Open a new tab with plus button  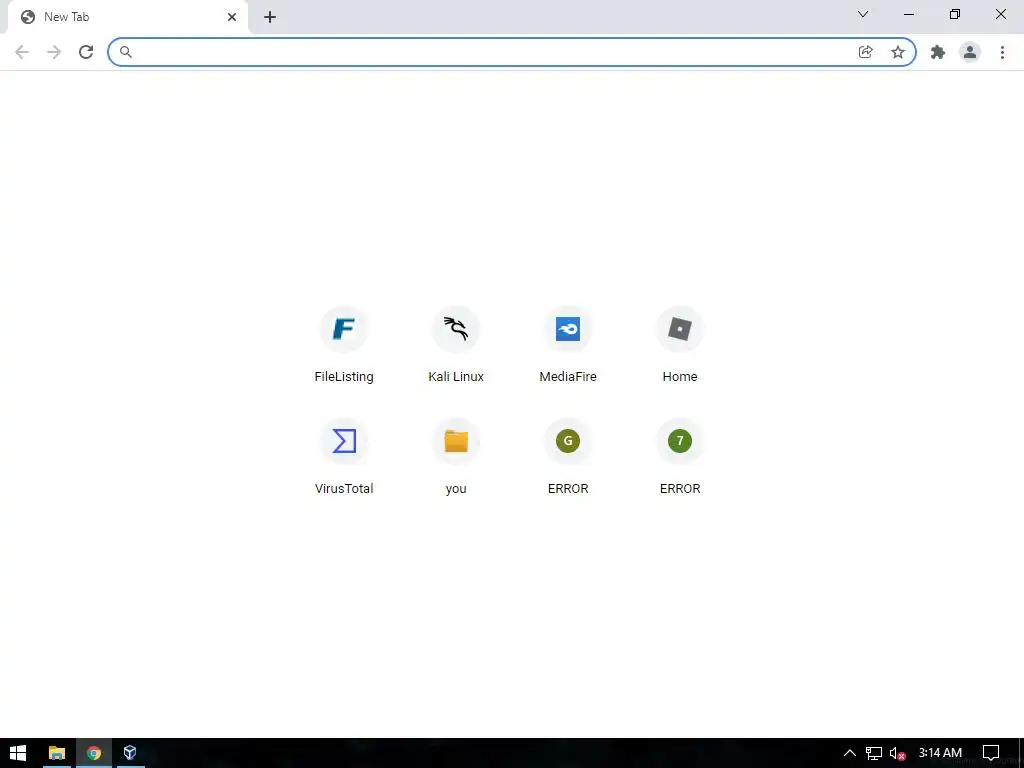[270, 17]
